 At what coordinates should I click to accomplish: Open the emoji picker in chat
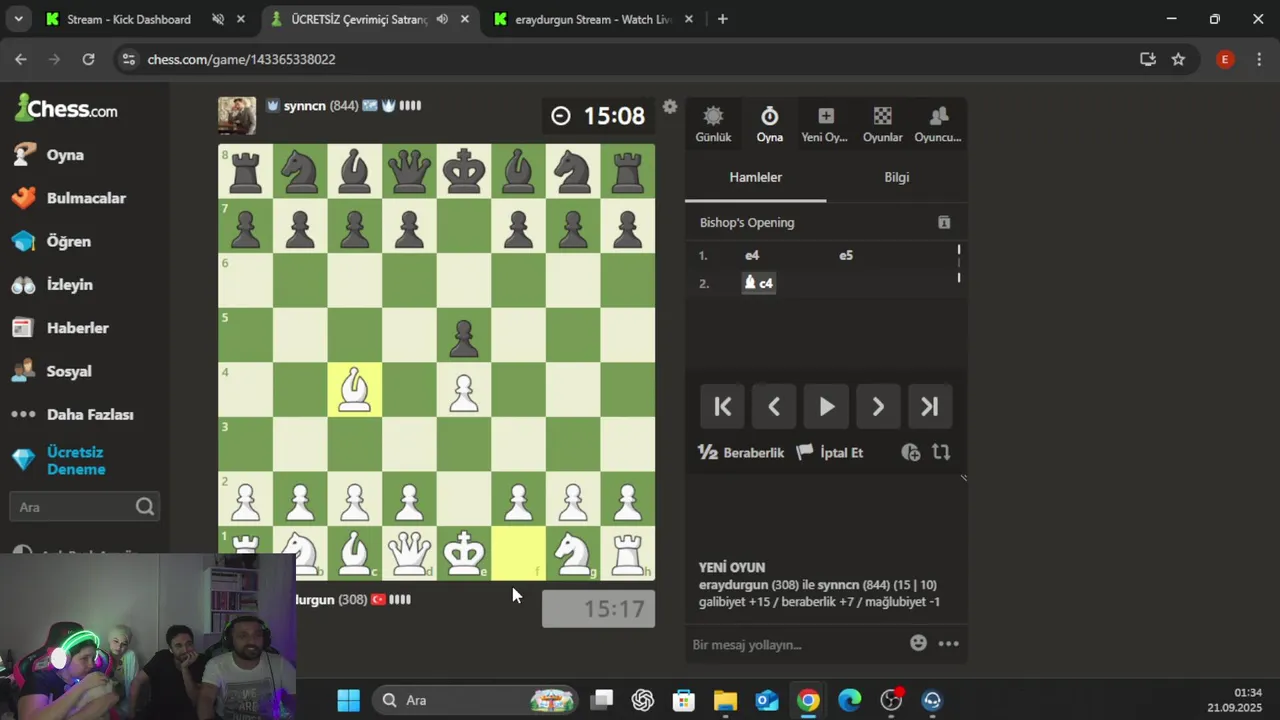918,643
